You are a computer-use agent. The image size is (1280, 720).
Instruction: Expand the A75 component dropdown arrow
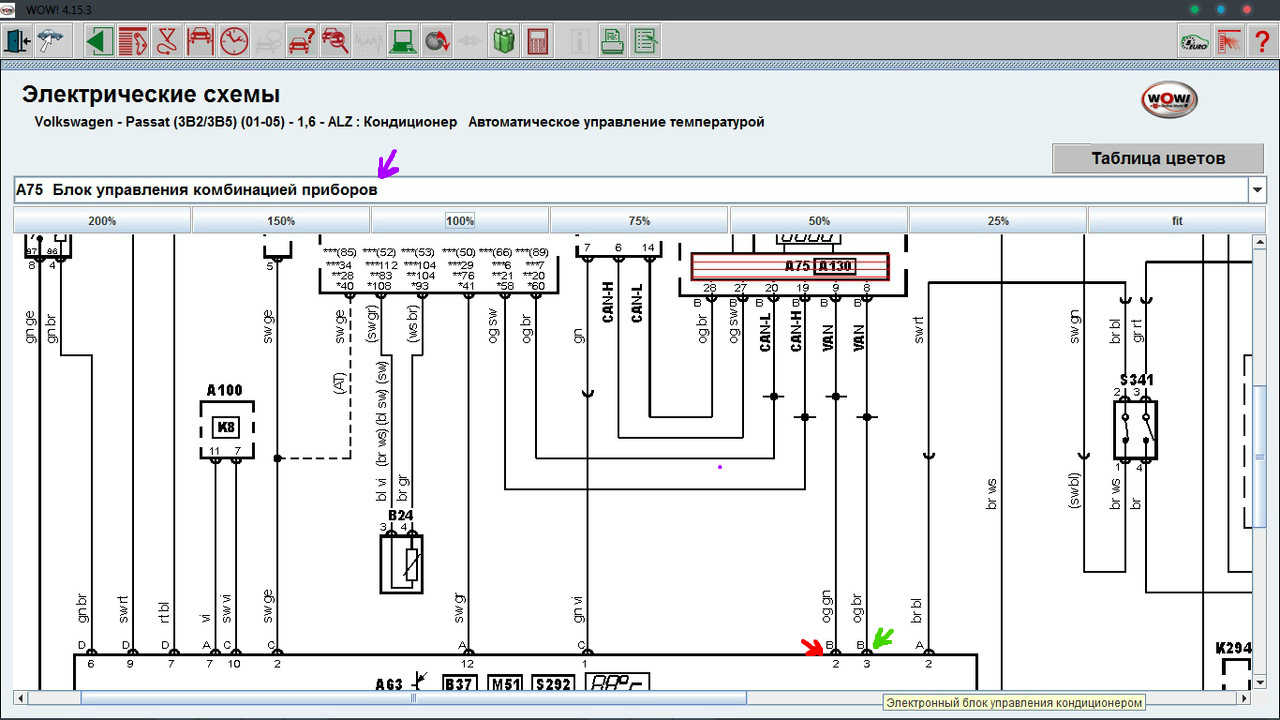point(1256,189)
